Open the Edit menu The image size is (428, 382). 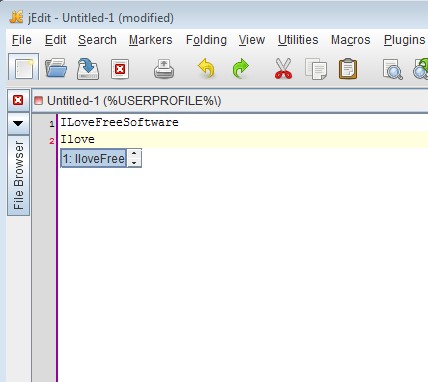coord(55,40)
